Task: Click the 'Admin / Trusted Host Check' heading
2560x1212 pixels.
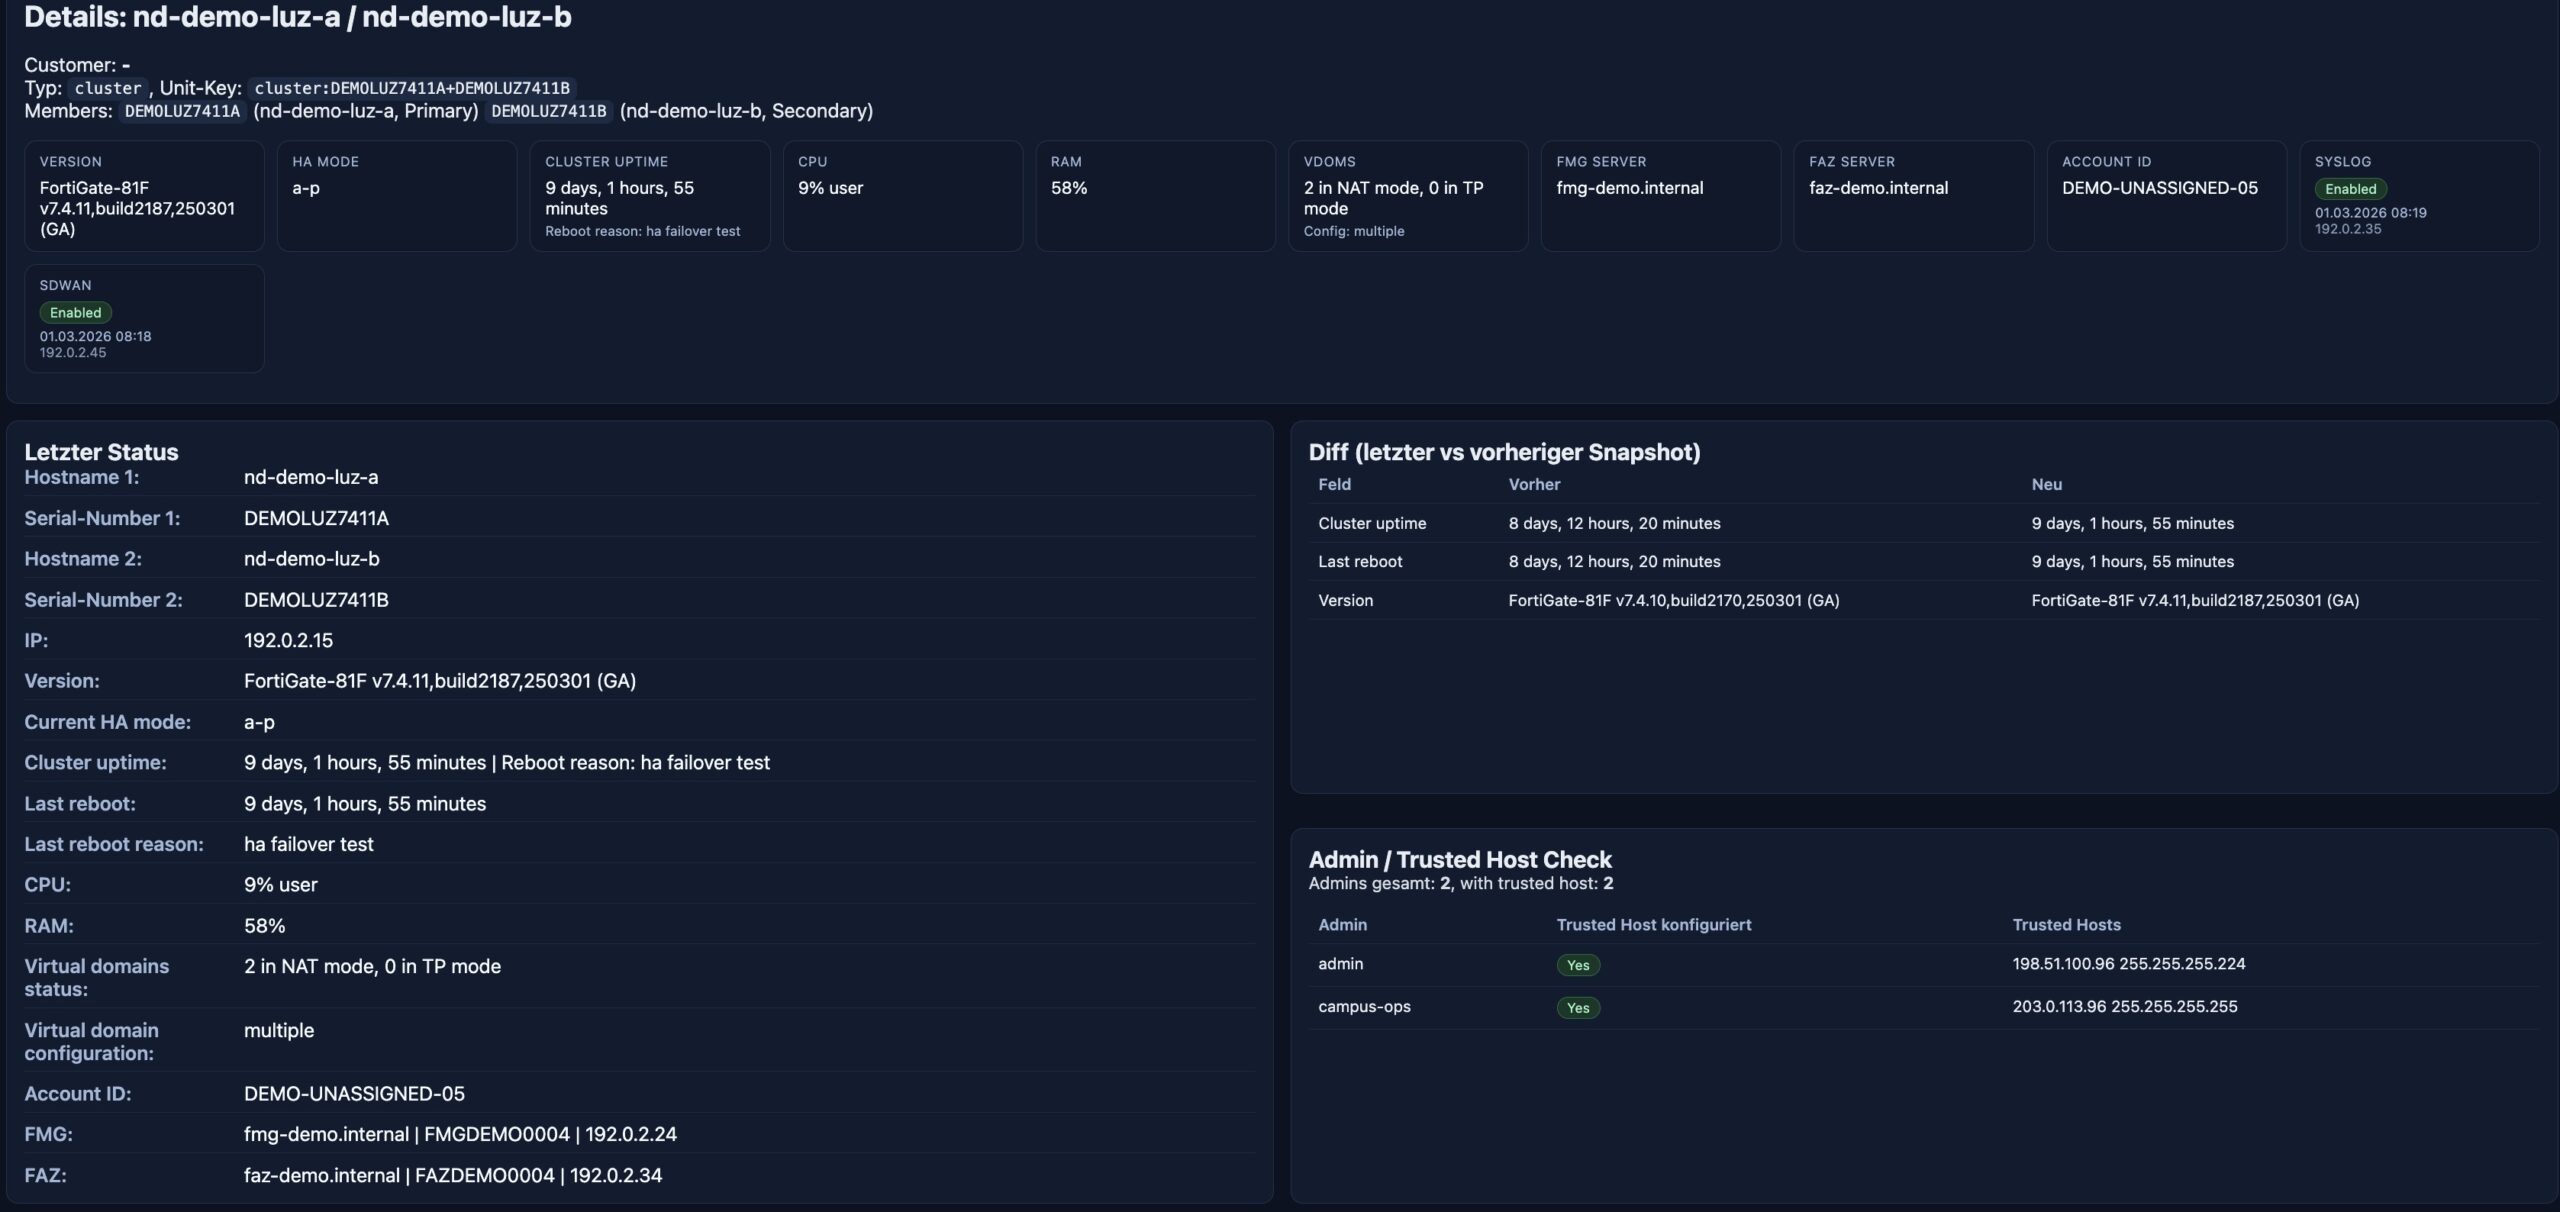Action: tap(1459, 860)
